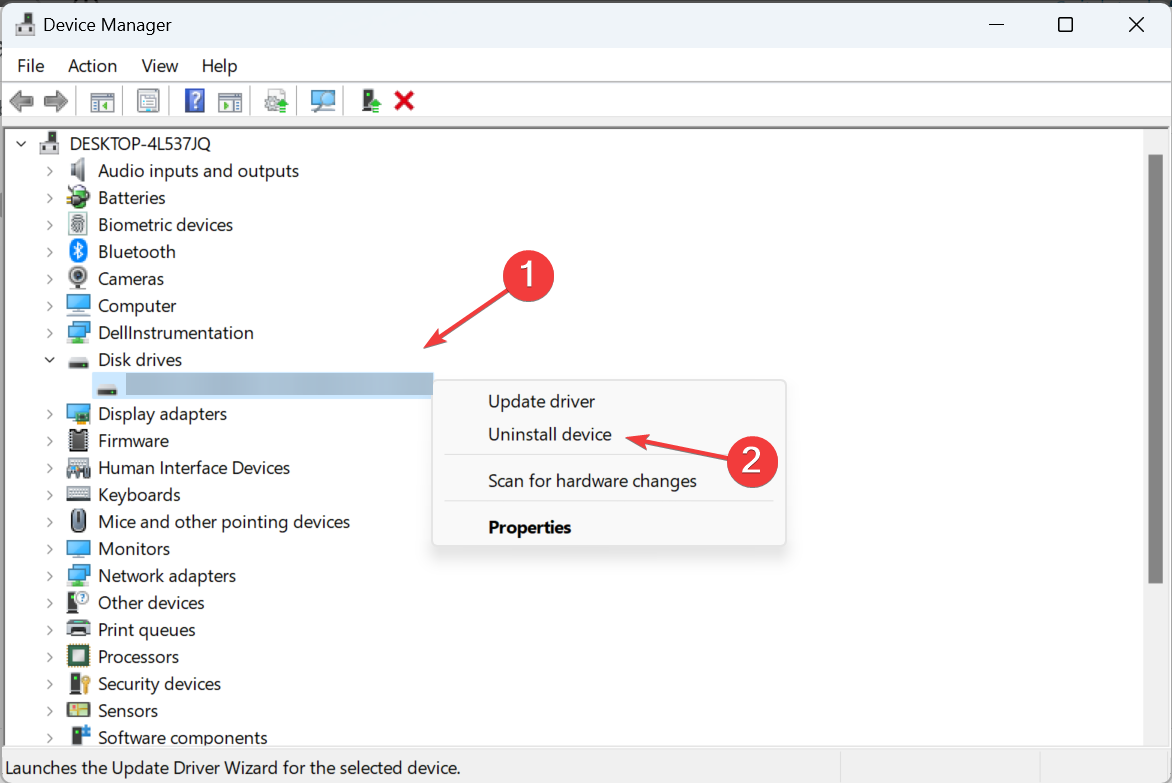The height and width of the screenshot is (783, 1172).
Task: Click the Biometric devices fingerprint icon
Action: pos(78,224)
